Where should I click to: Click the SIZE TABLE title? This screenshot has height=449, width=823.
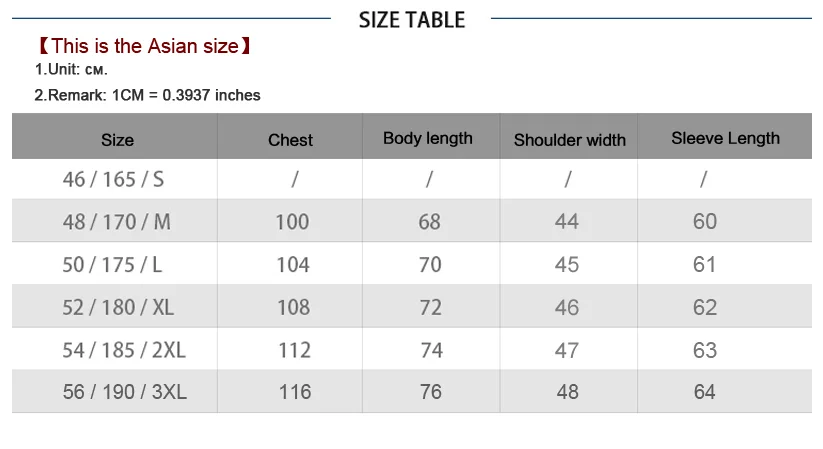[x=412, y=20]
